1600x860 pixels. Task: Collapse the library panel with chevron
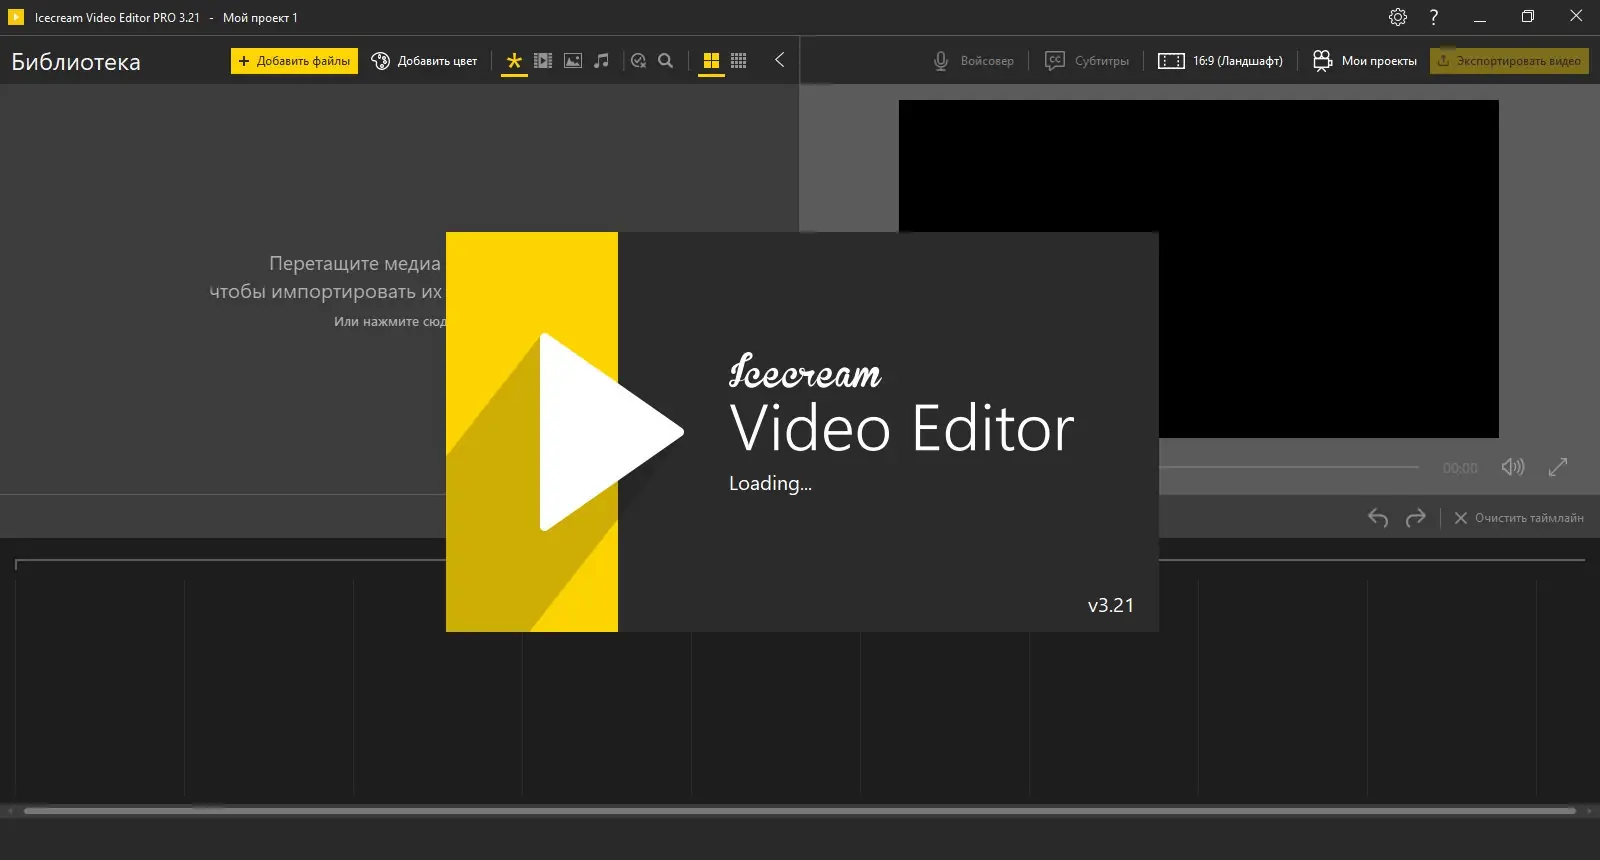pyautogui.click(x=779, y=60)
